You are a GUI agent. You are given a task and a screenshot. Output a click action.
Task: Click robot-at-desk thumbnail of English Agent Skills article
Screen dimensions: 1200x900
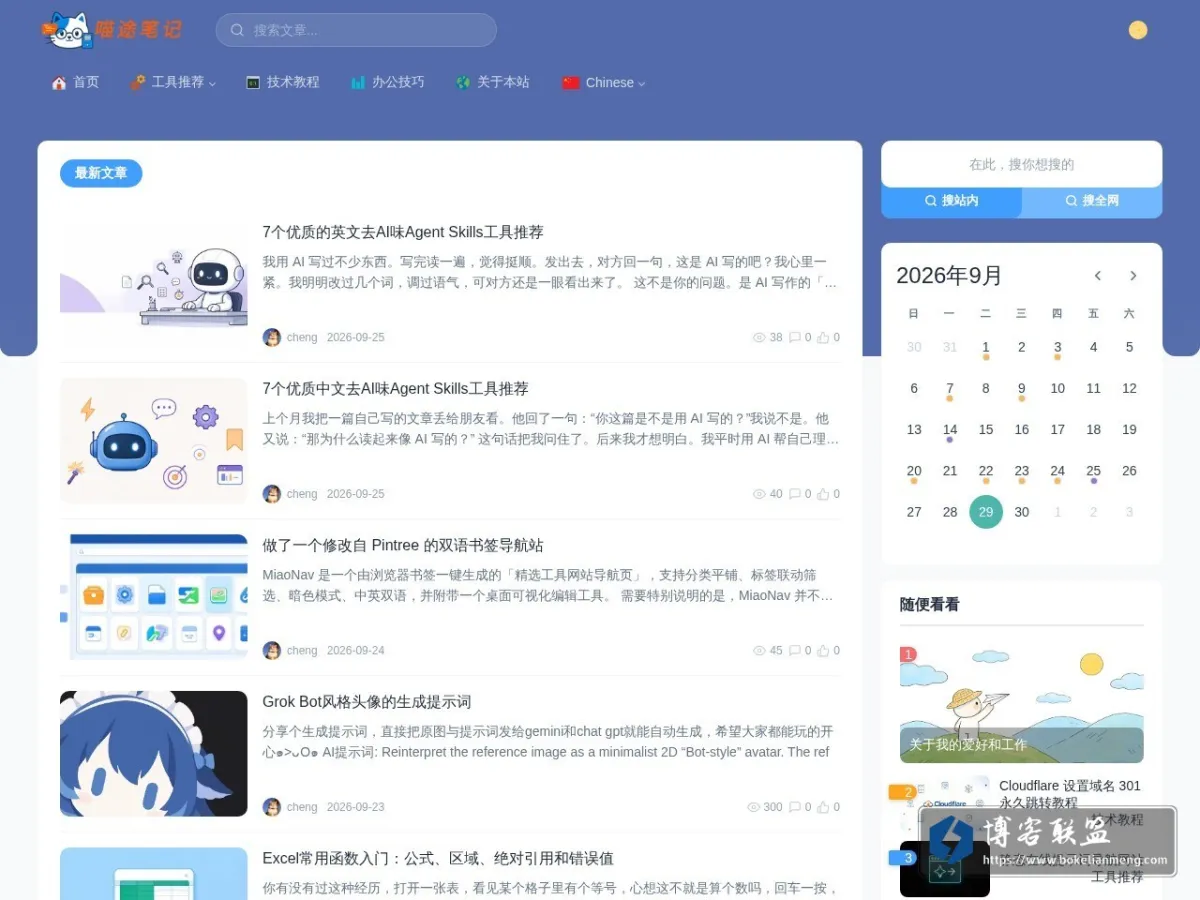click(153, 284)
